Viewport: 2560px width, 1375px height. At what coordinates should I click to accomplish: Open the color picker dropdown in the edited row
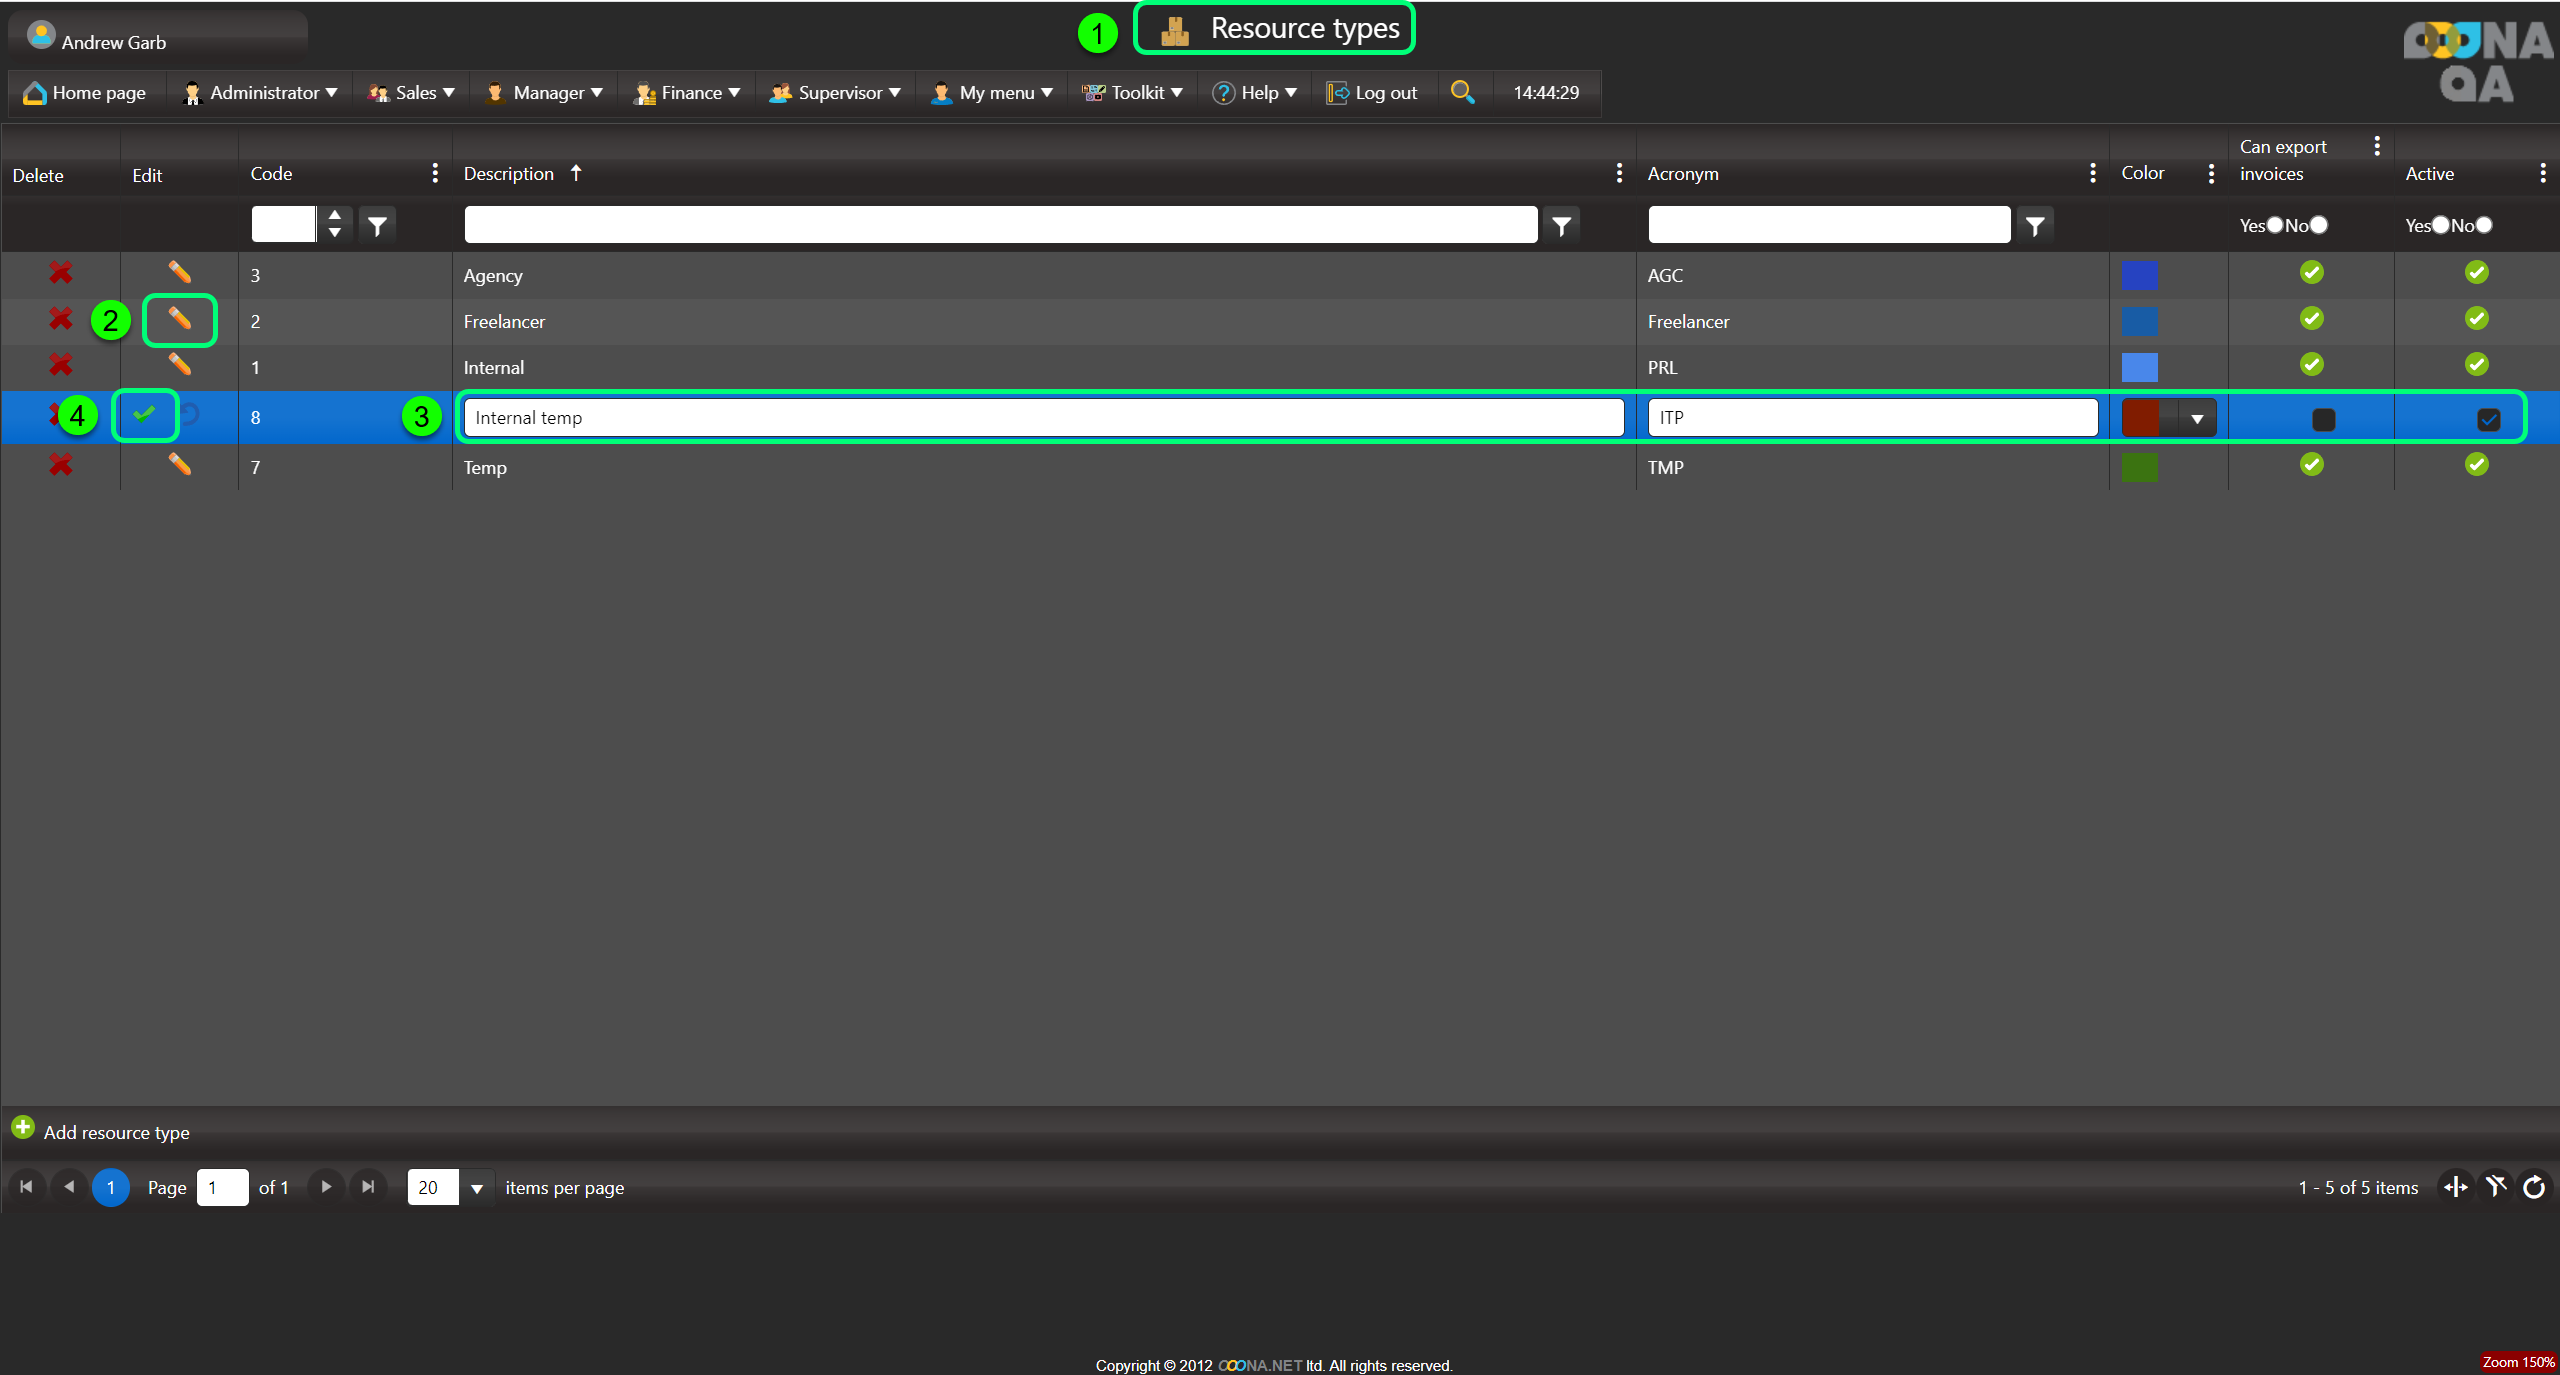[x=2197, y=419]
